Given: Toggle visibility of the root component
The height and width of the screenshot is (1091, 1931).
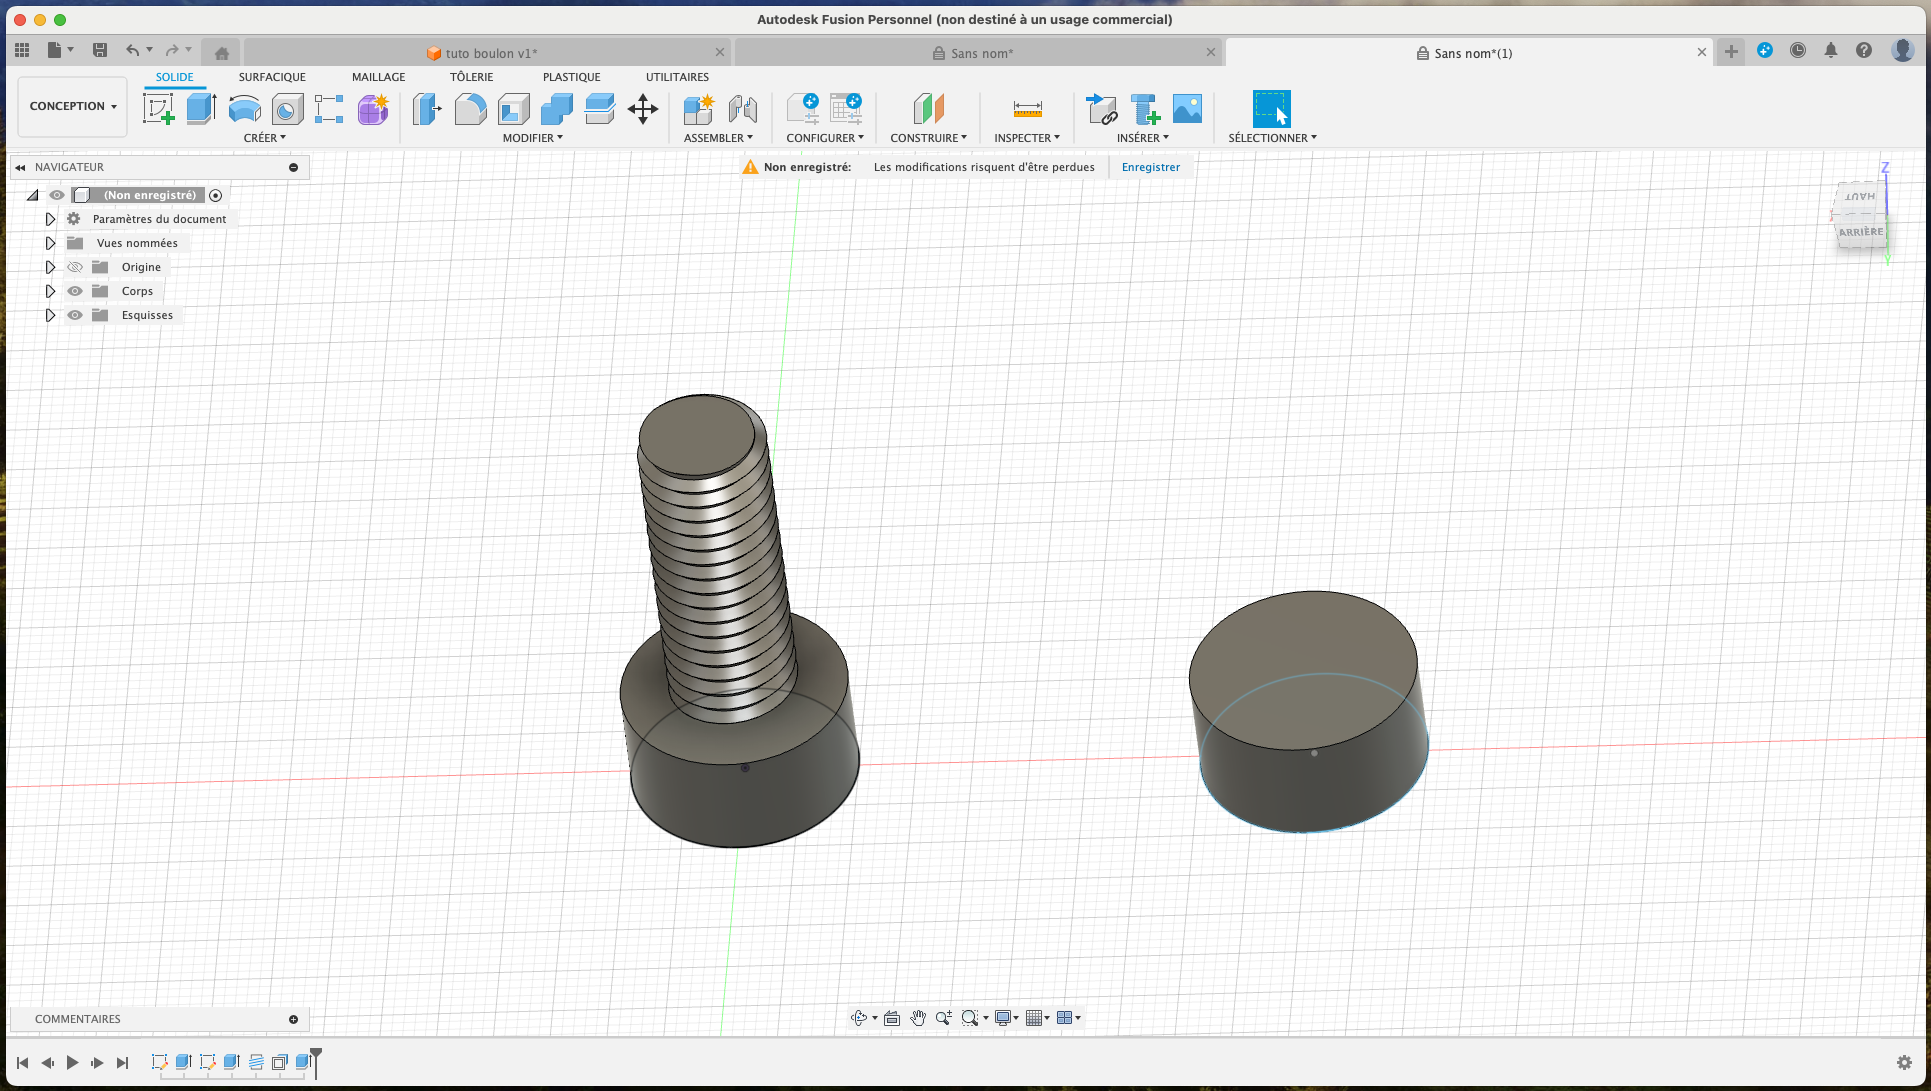Looking at the screenshot, I should click(57, 195).
